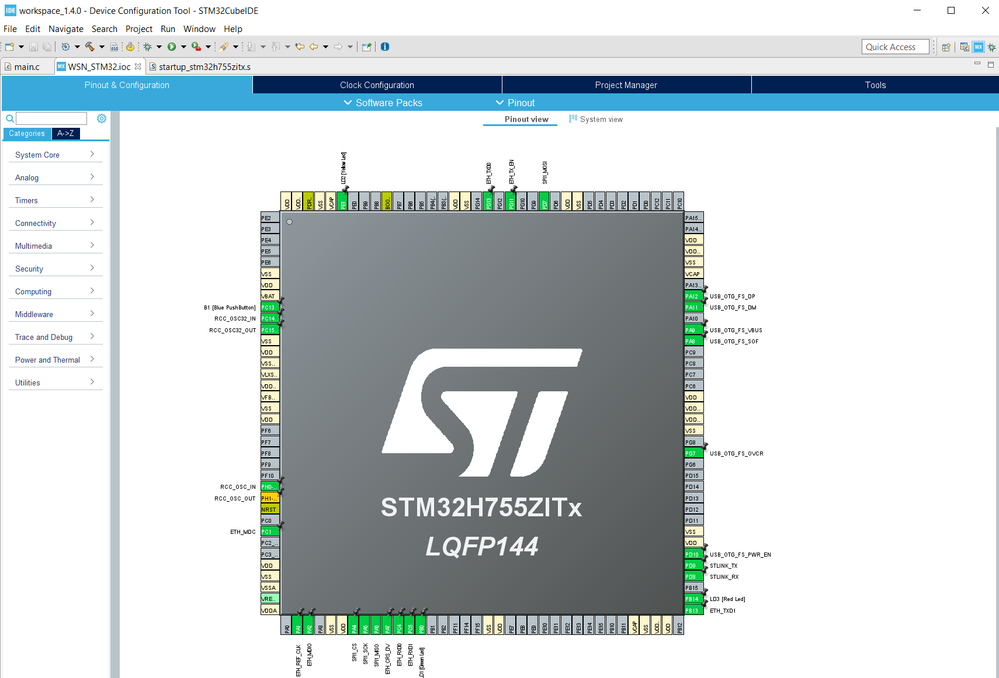This screenshot has height=678, width=999.
Task: Expand the Software Packs dropdown
Action: tap(382, 103)
